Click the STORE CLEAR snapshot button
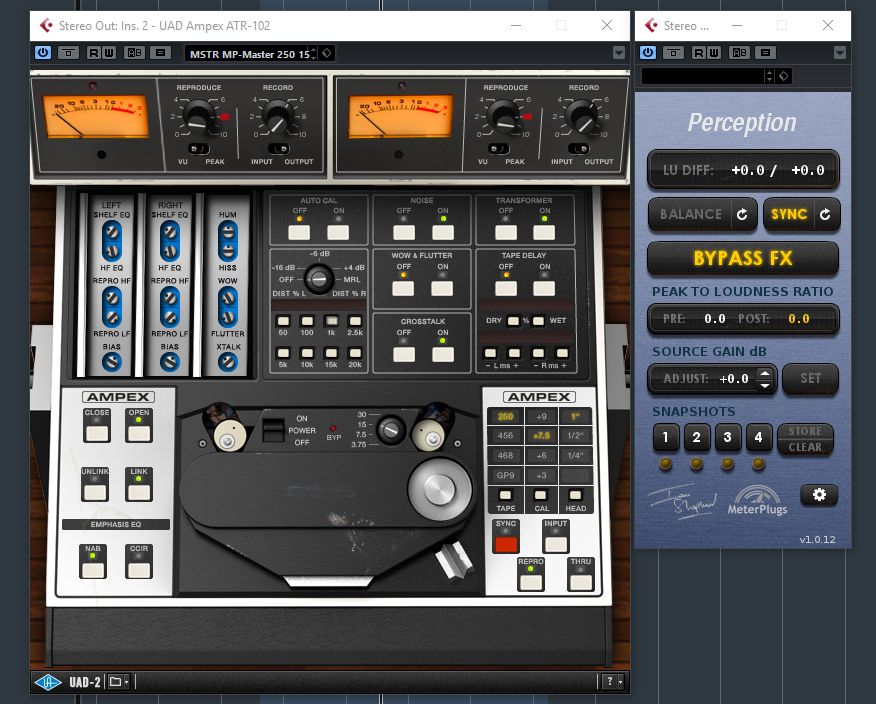This screenshot has width=876, height=704. [805, 439]
